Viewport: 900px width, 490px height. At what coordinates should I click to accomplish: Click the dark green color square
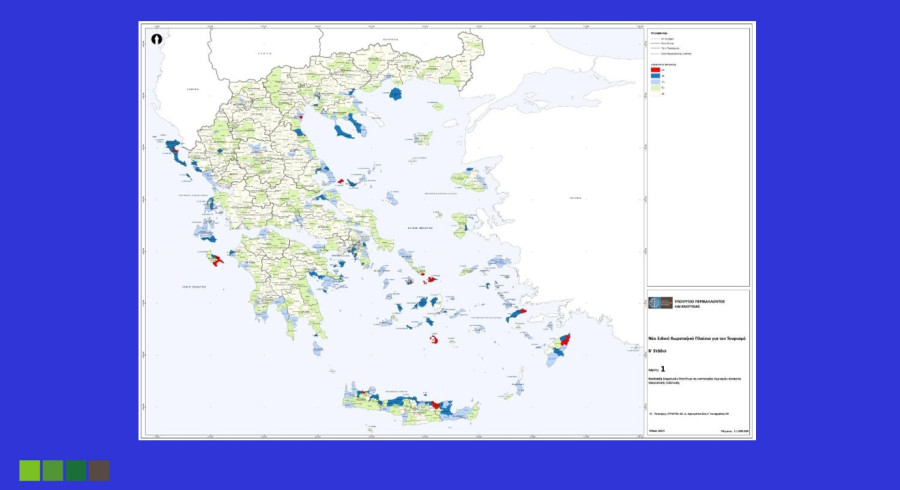coord(76,470)
